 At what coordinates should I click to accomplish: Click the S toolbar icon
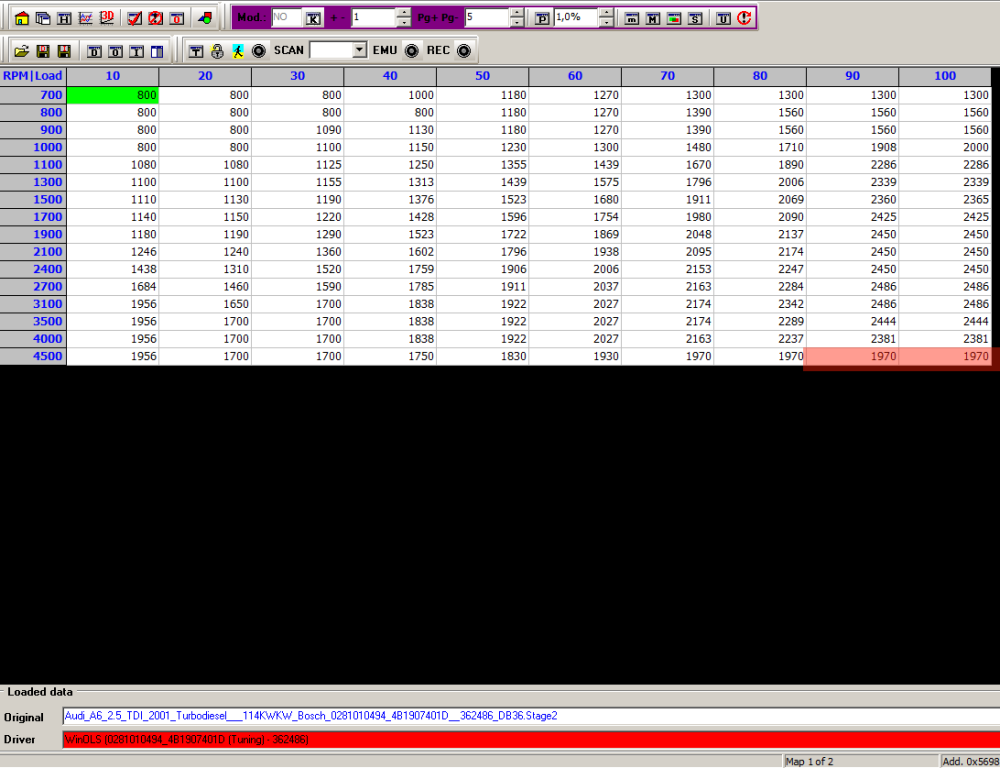(x=695, y=18)
